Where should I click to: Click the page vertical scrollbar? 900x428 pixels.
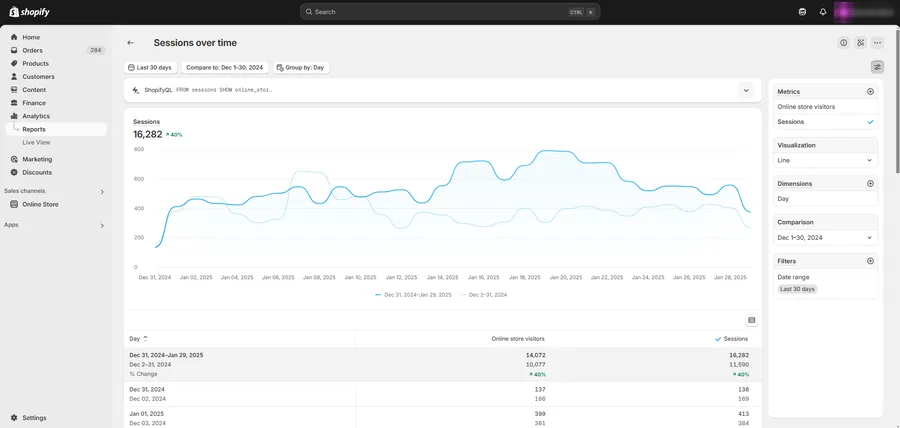tap(897, 100)
